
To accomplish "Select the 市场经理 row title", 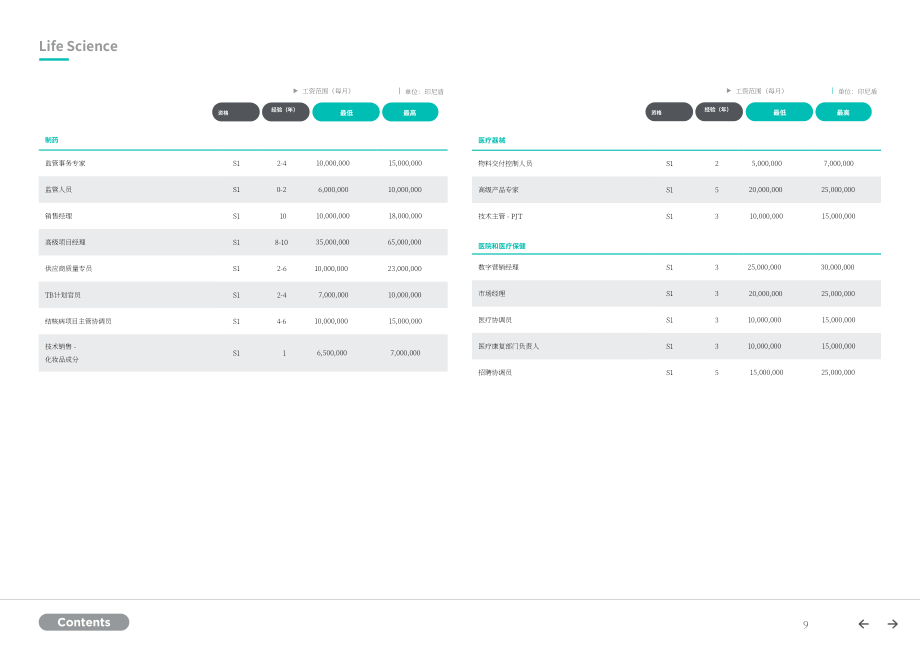I will [x=492, y=294].
